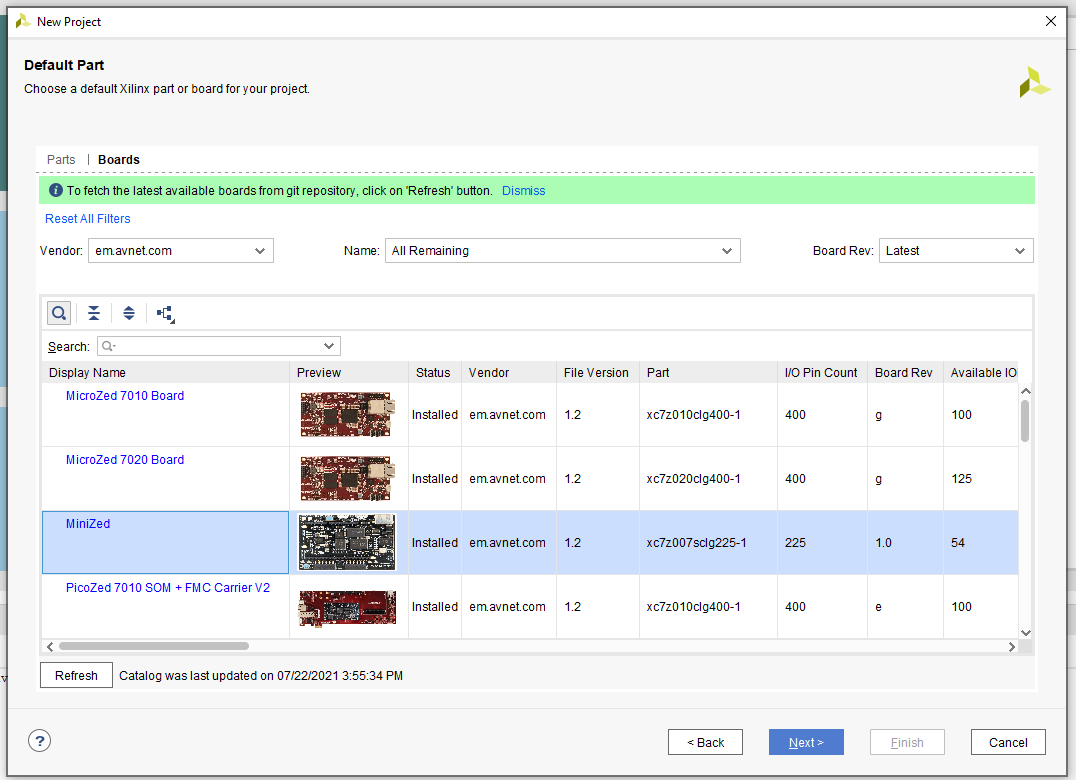Click MicroZed 7010 board preview image
The width and height of the screenshot is (1076, 780).
(347, 414)
